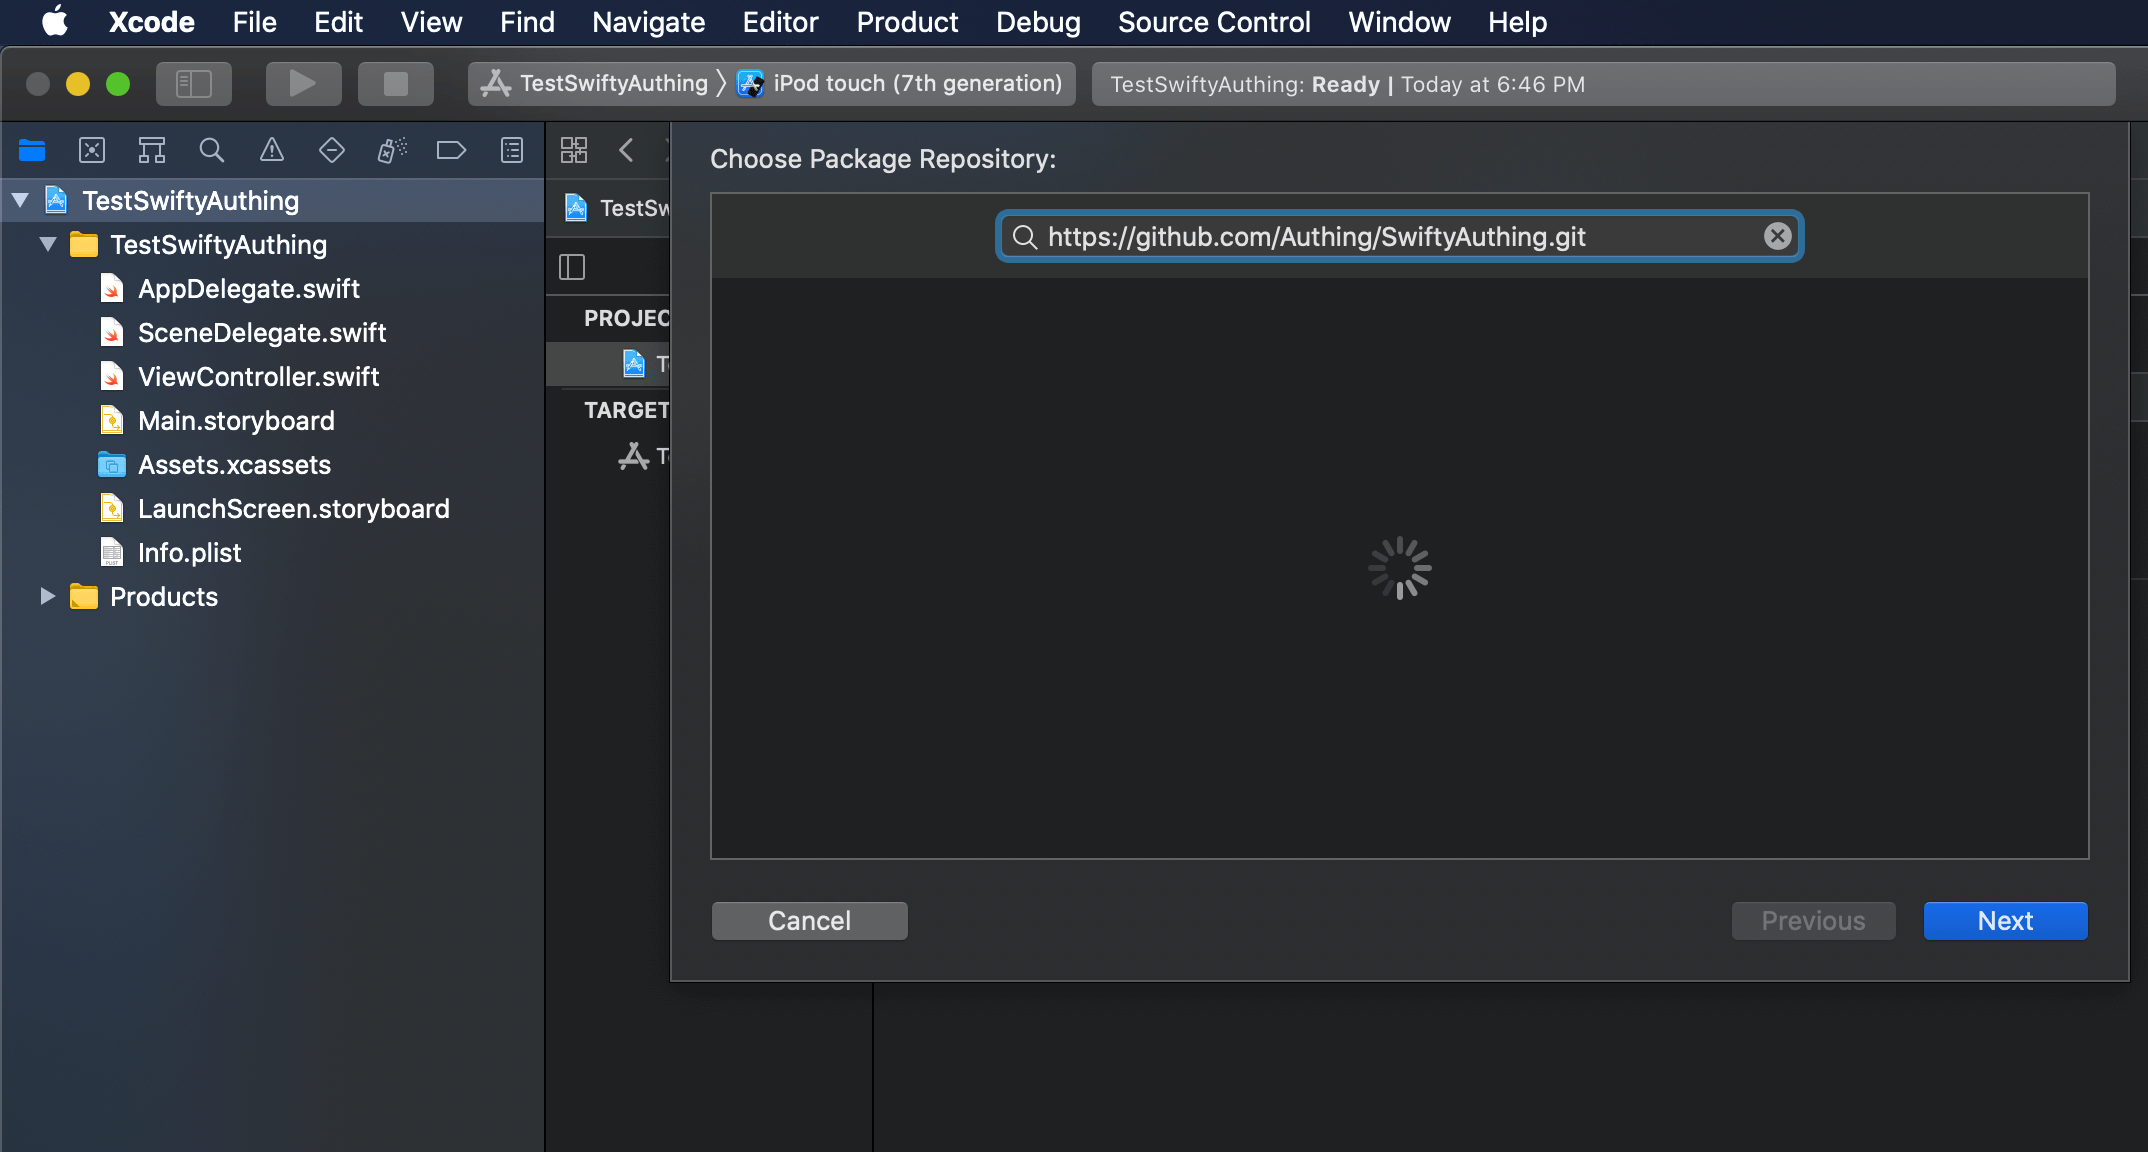Collapse the TestSwiftyAuthing folder group
Image resolution: width=2148 pixels, height=1152 pixels.
(47, 245)
